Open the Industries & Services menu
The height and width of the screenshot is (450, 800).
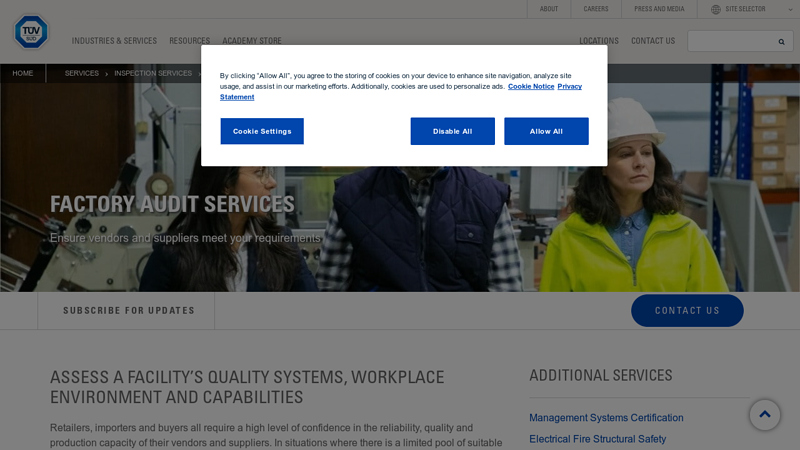(x=114, y=41)
